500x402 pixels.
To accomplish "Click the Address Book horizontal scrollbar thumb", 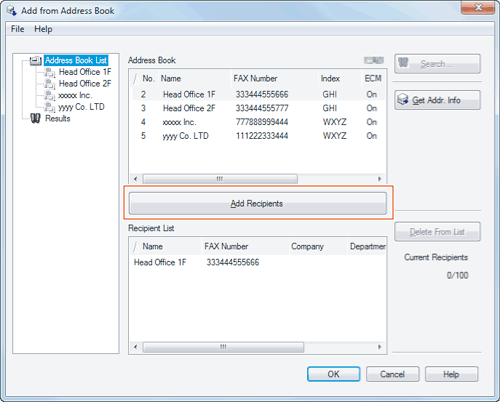I will click(x=220, y=179).
